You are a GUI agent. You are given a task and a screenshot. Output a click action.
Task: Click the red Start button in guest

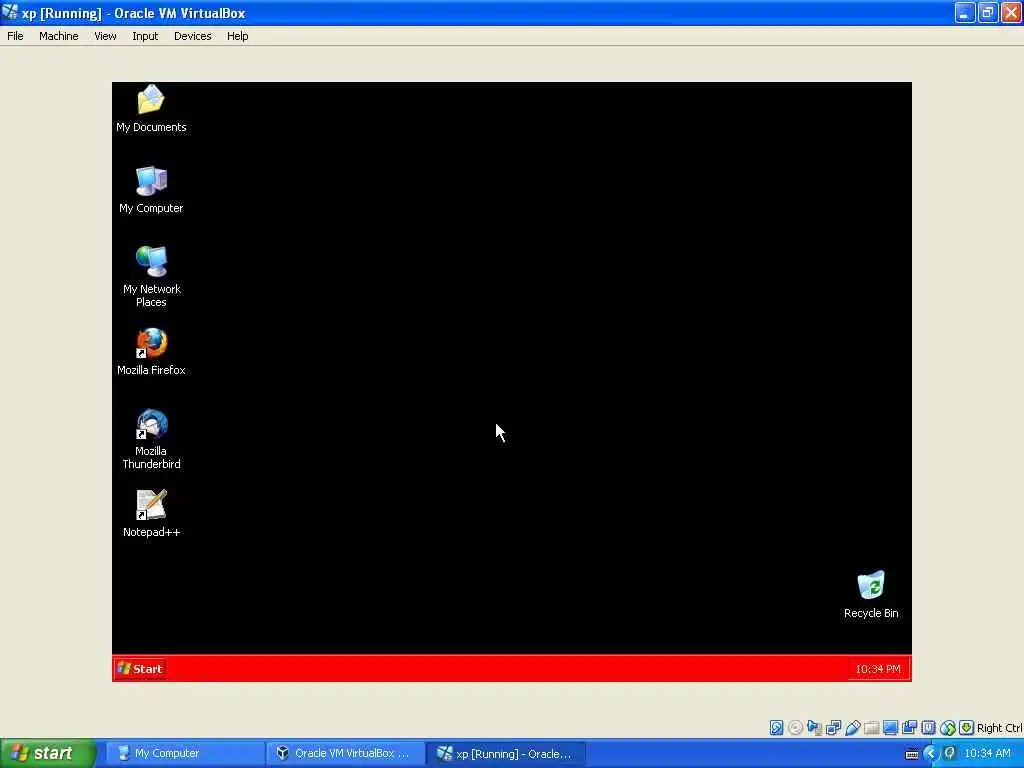pos(140,669)
